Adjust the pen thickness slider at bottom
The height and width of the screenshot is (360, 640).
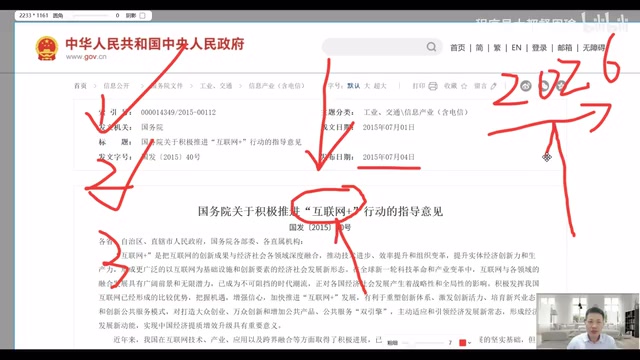pyautogui.click(x=422, y=343)
